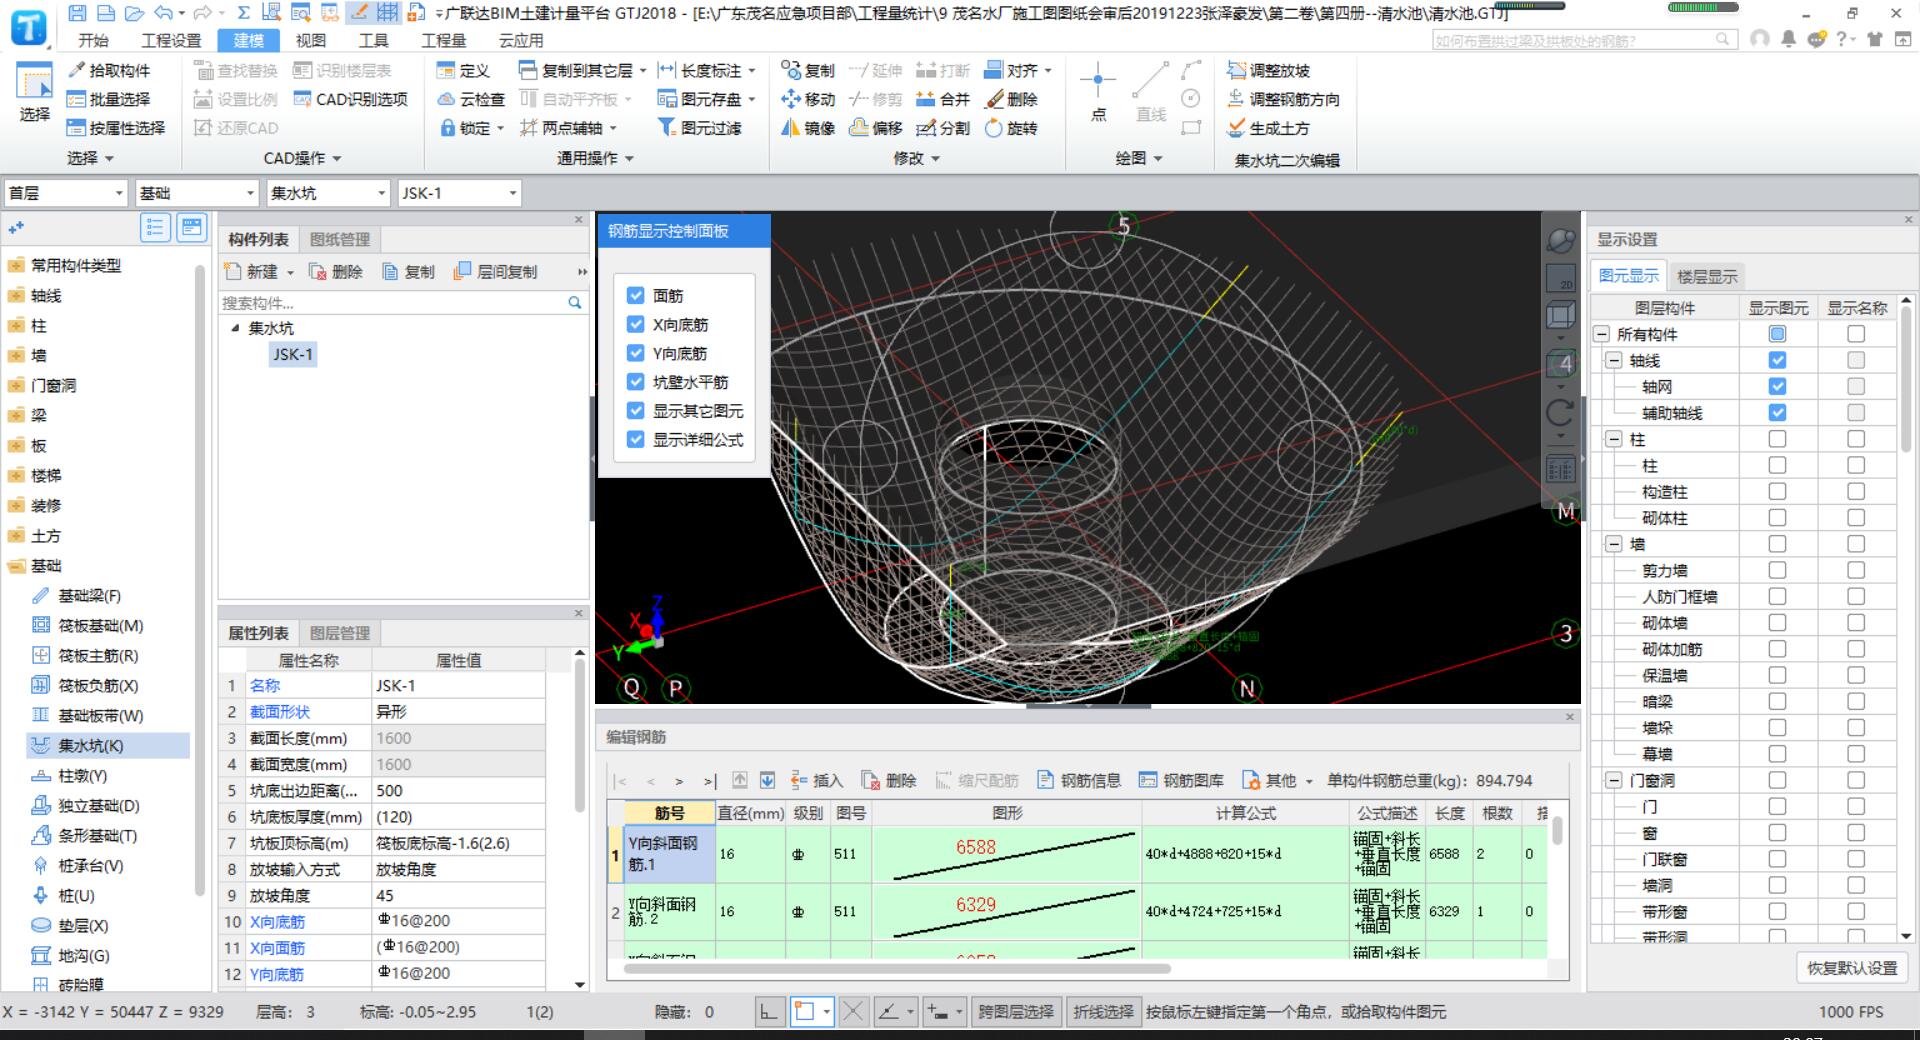Click 恢复默认设置 button
The height and width of the screenshot is (1040, 1920).
1852,968
